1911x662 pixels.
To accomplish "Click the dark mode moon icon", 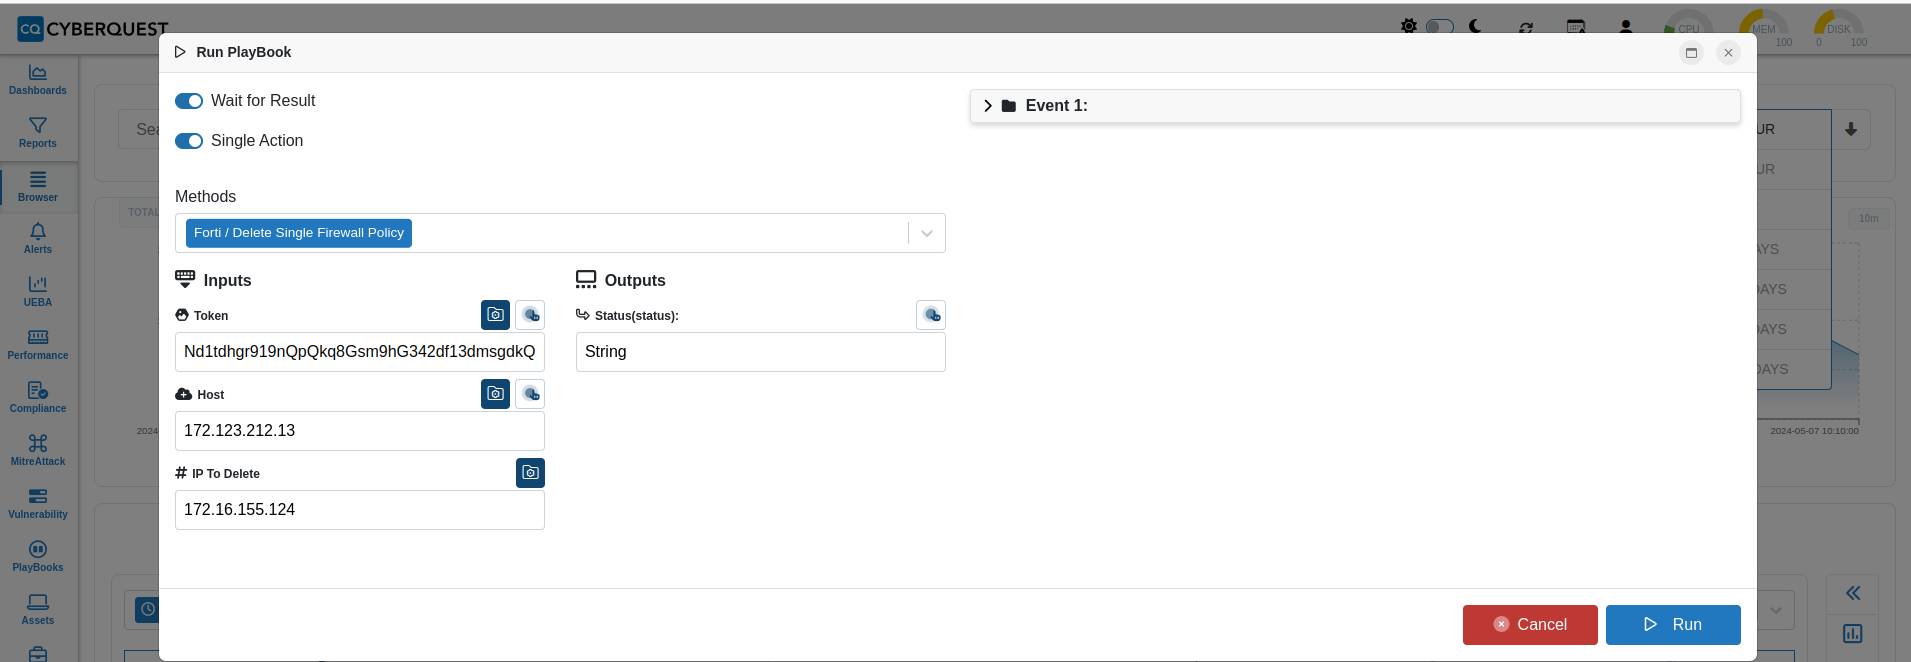I will coord(1475,26).
